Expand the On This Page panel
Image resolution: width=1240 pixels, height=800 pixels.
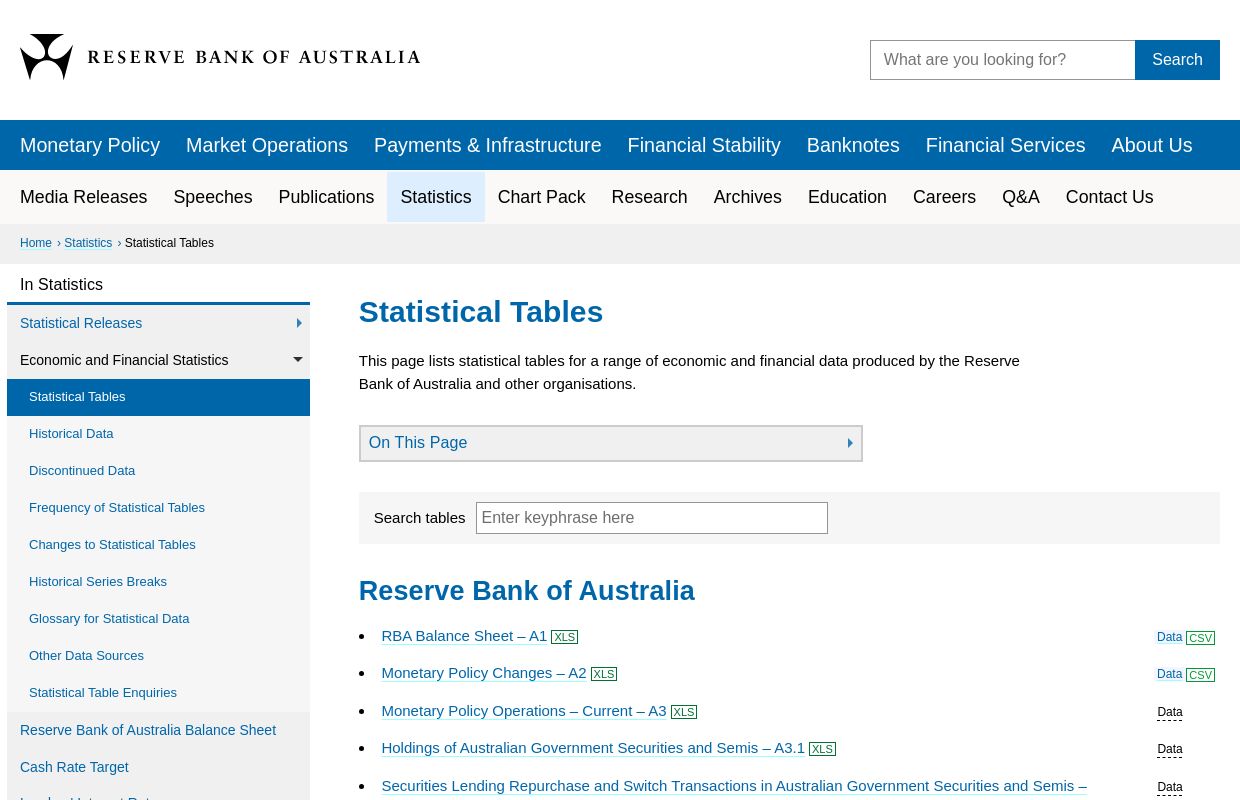(610, 443)
